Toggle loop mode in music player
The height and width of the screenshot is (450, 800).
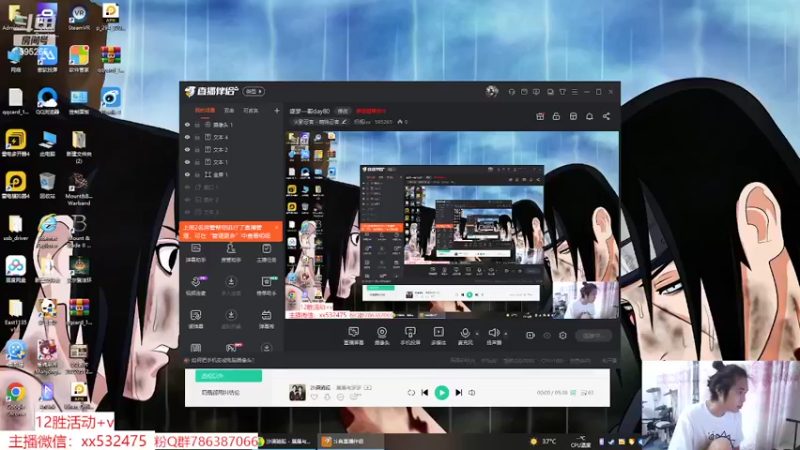tap(411, 392)
